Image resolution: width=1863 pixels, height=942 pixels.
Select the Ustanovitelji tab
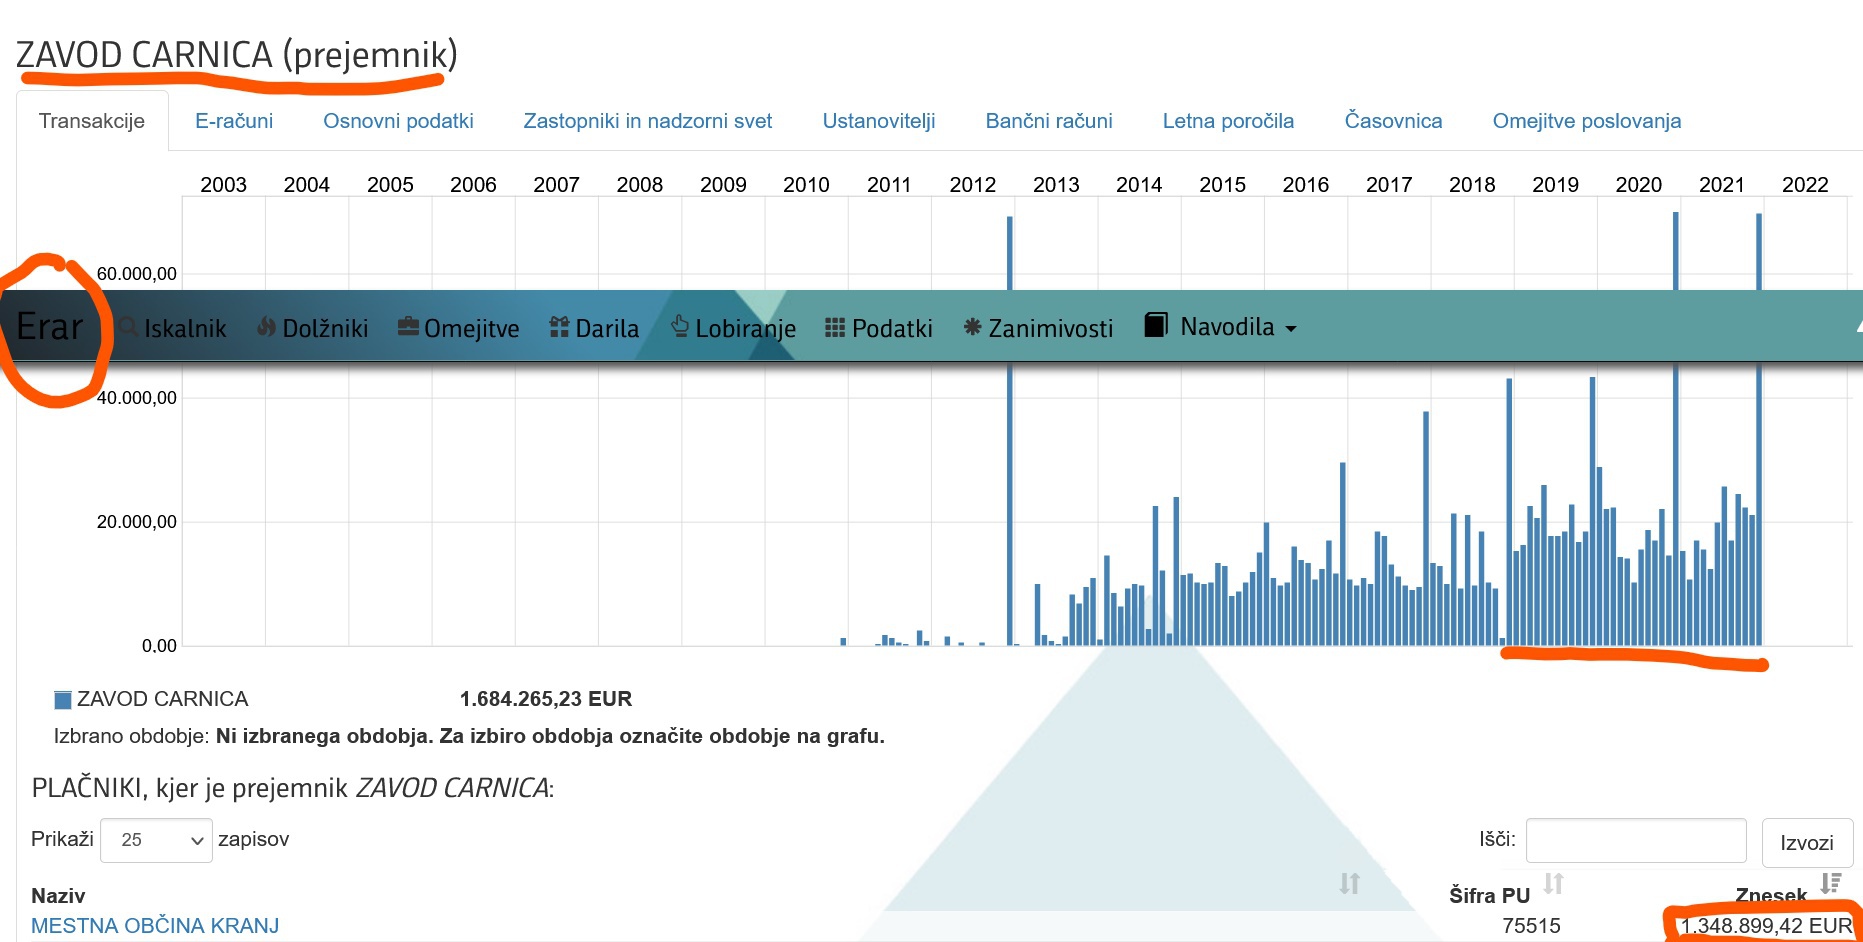click(879, 121)
